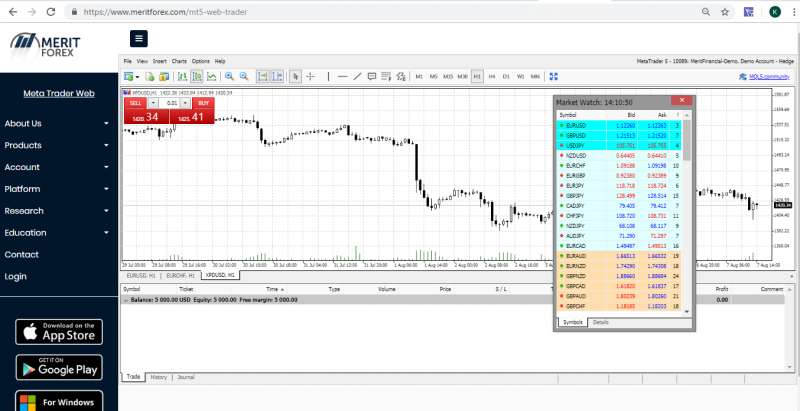Click the Market Watch symbols toolbar icon

(164, 76)
